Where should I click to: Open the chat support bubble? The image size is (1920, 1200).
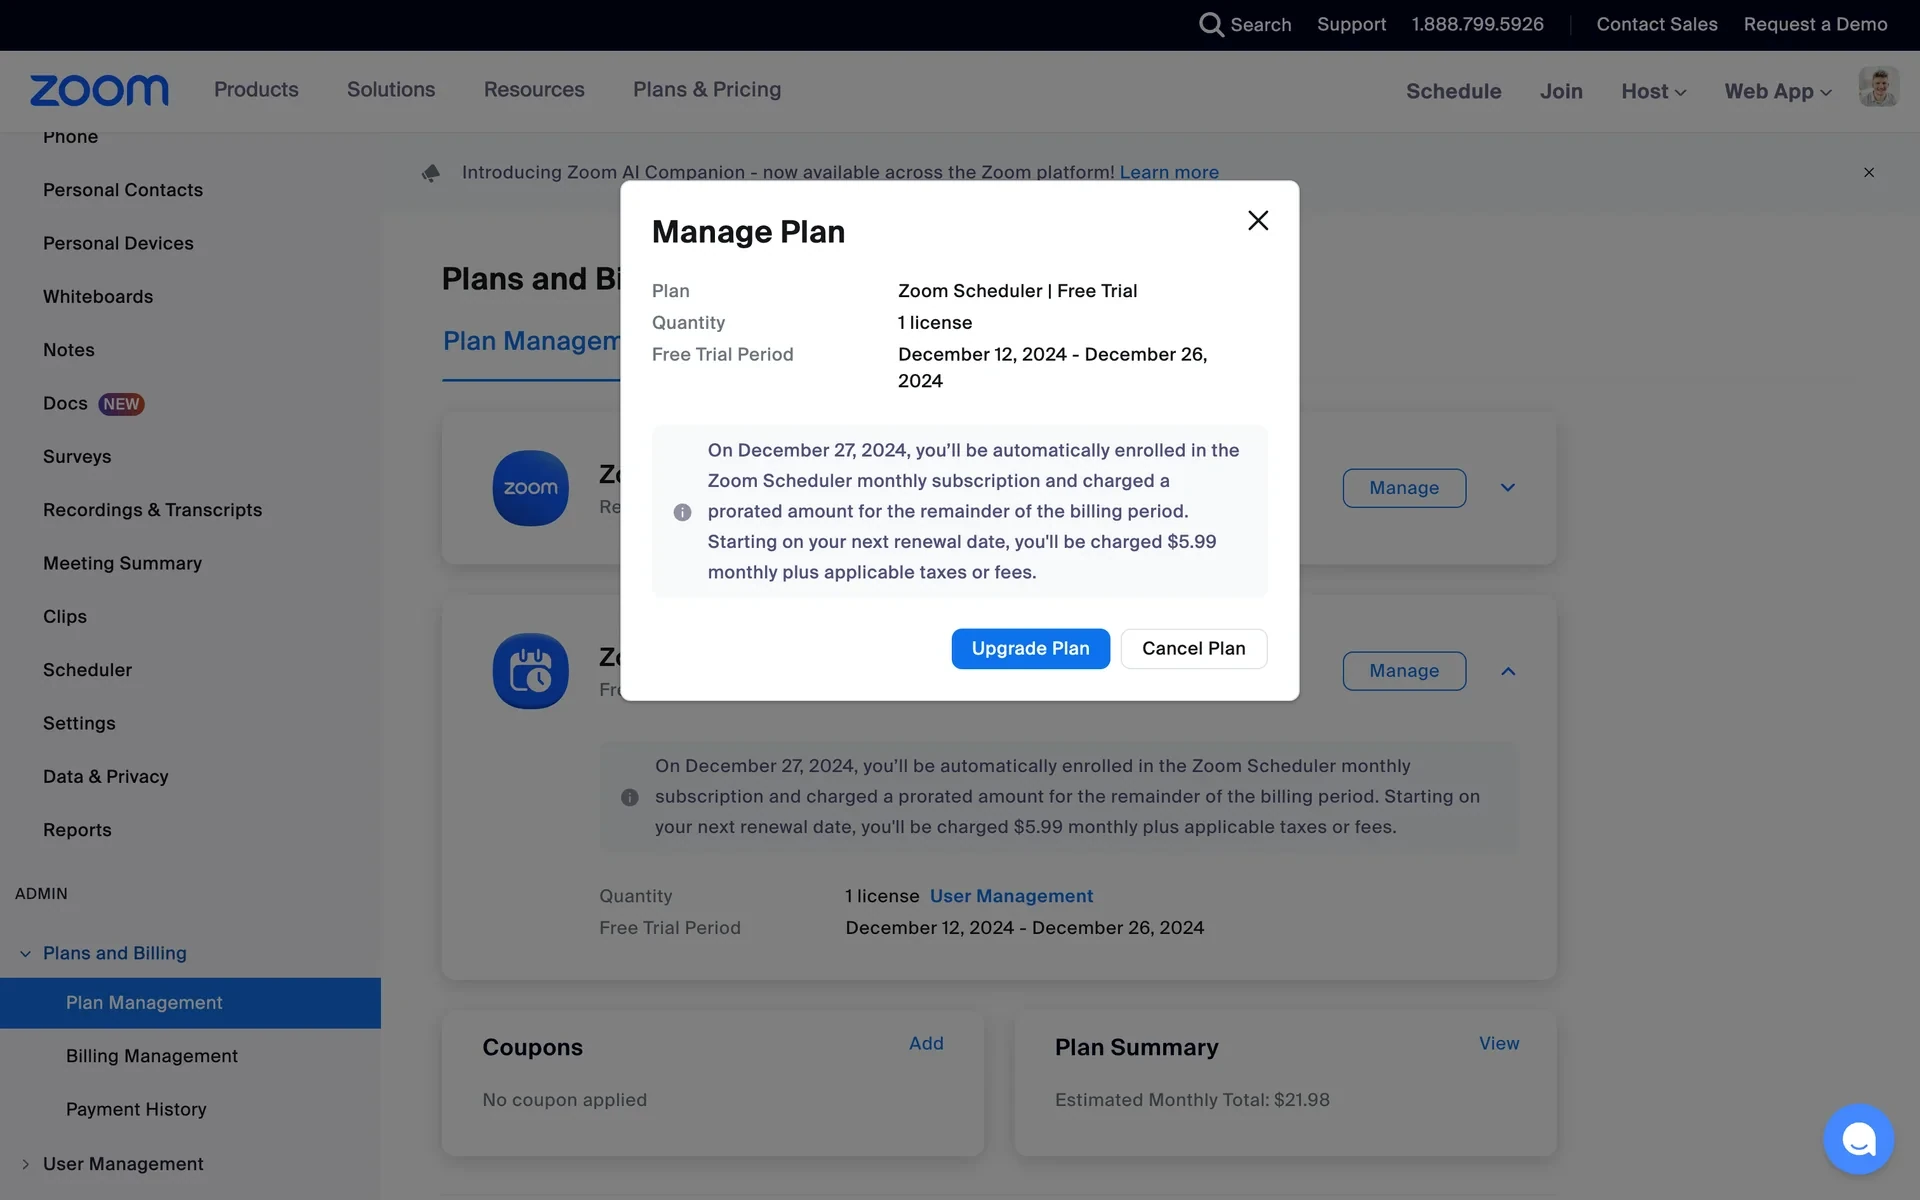(x=1858, y=1139)
